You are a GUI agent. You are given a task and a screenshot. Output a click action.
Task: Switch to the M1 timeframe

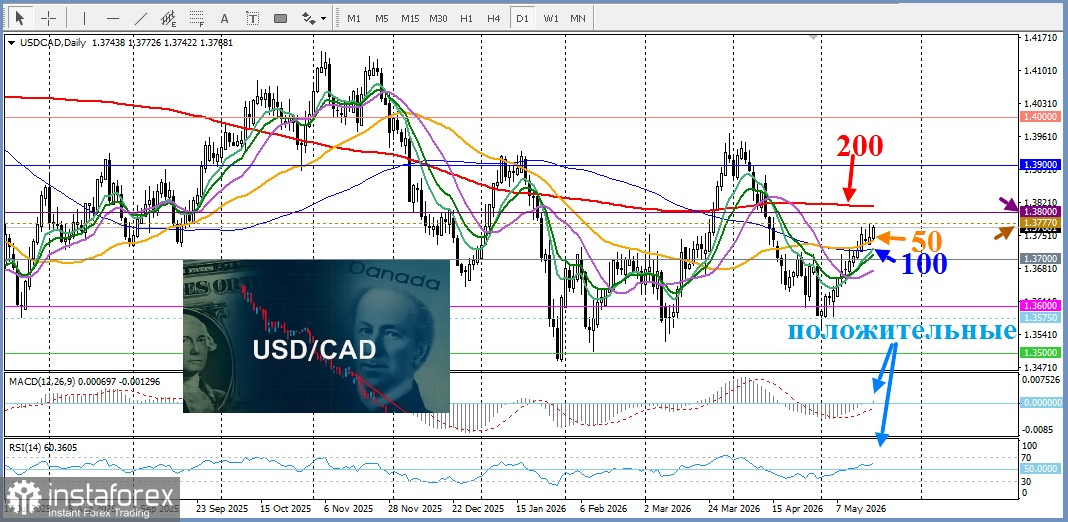[x=354, y=18]
